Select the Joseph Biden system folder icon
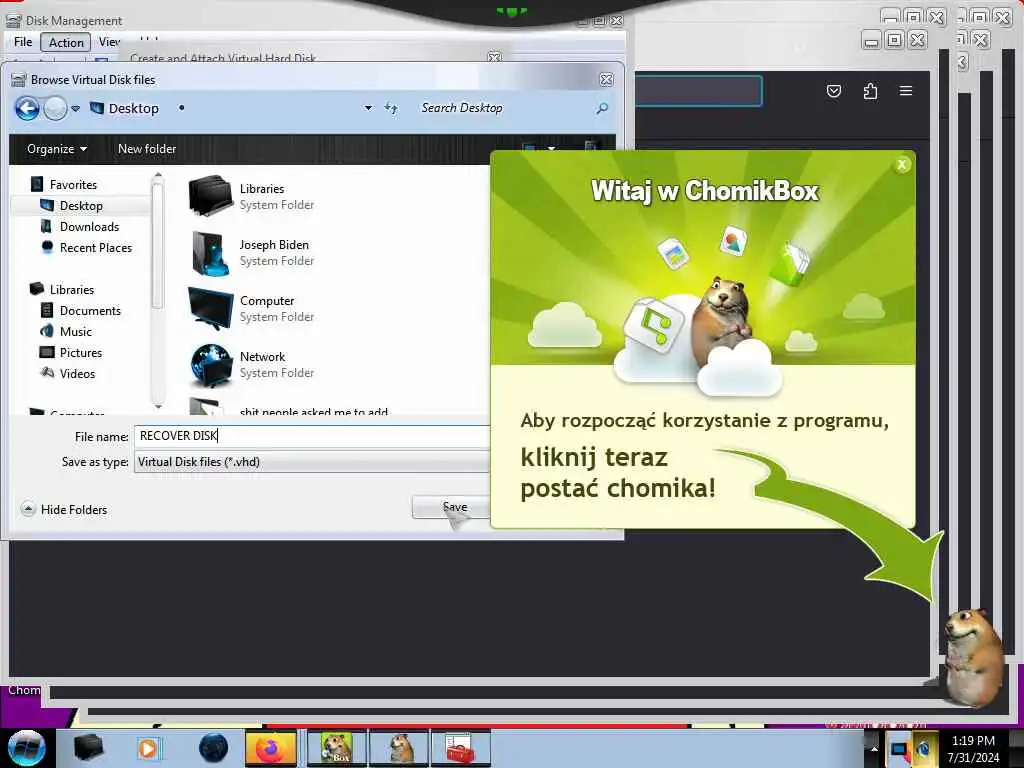Viewport: 1024px width, 768px height. [210, 253]
